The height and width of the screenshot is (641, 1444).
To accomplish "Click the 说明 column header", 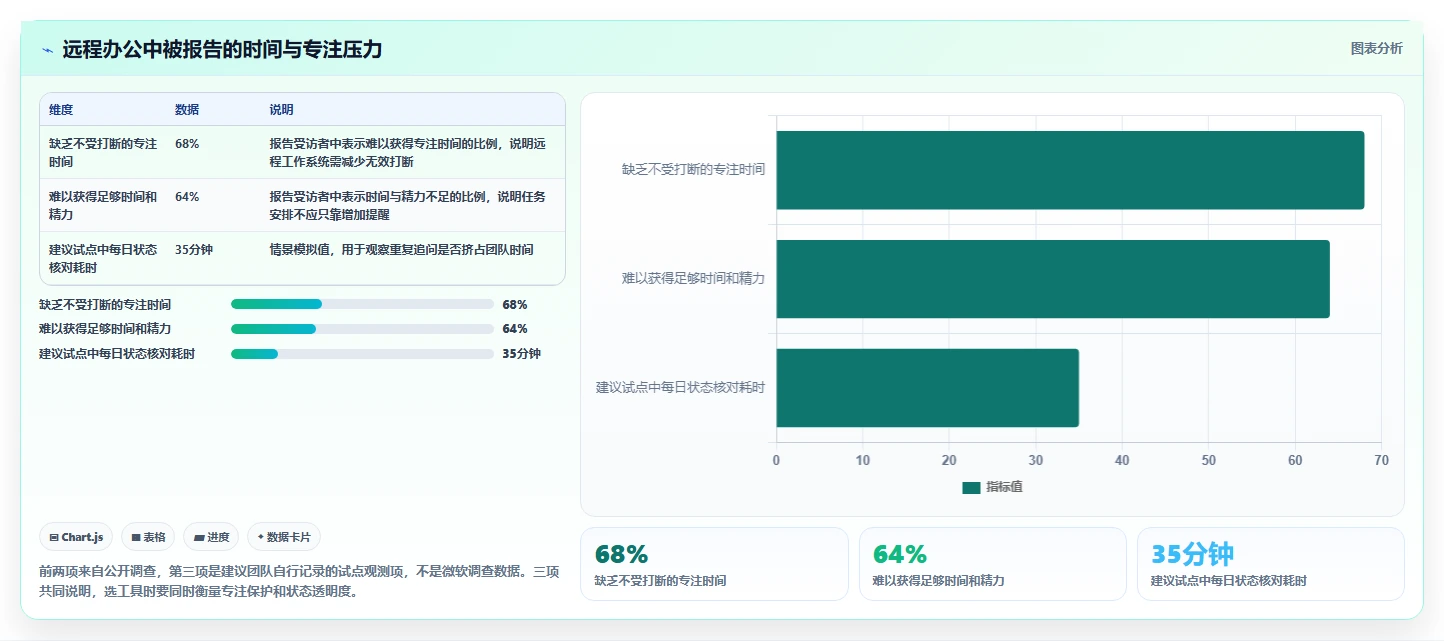I will pyautogui.click(x=281, y=110).
